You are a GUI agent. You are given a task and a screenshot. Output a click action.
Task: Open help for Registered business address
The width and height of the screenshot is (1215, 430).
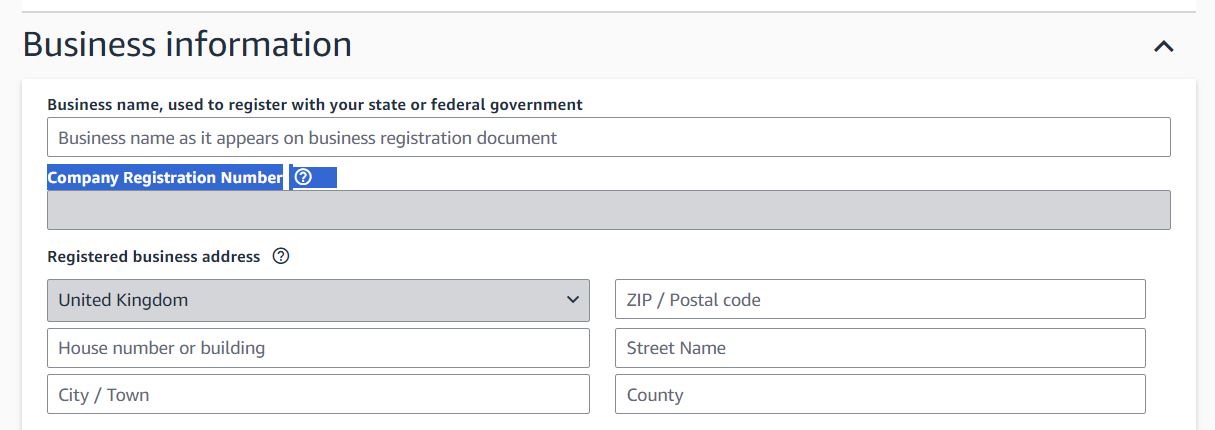(281, 256)
